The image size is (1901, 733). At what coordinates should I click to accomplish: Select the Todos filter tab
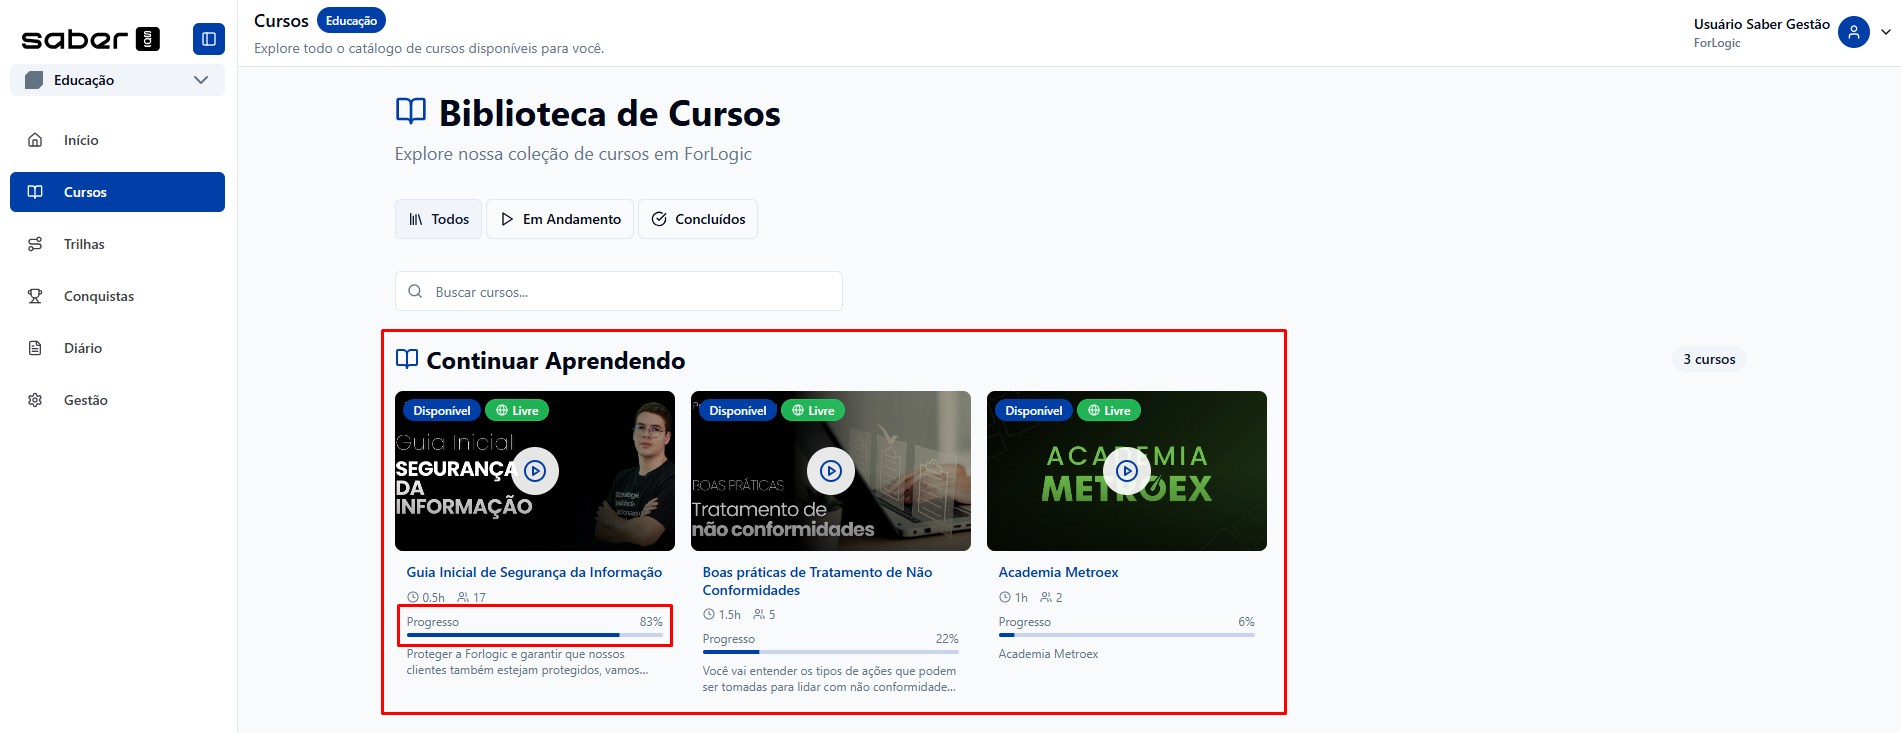click(x=438, y=219)
